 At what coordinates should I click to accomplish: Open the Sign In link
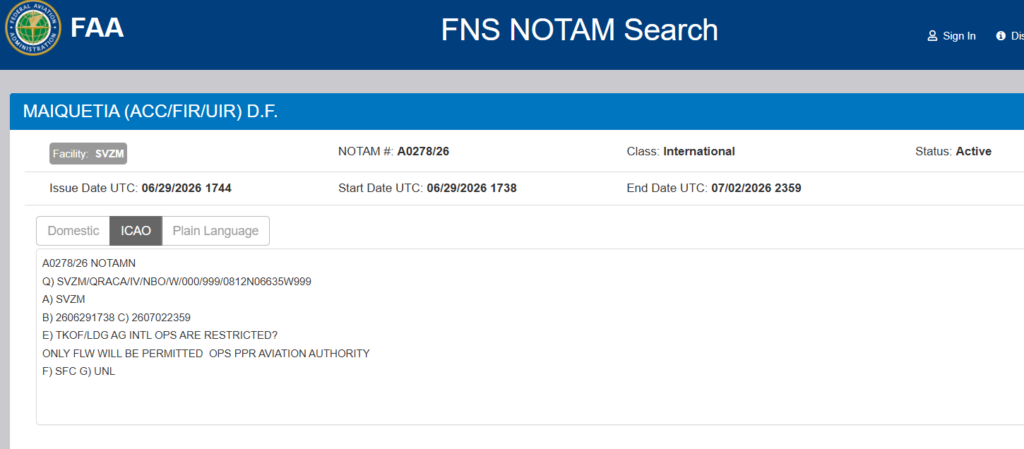[x=959, y=36]
